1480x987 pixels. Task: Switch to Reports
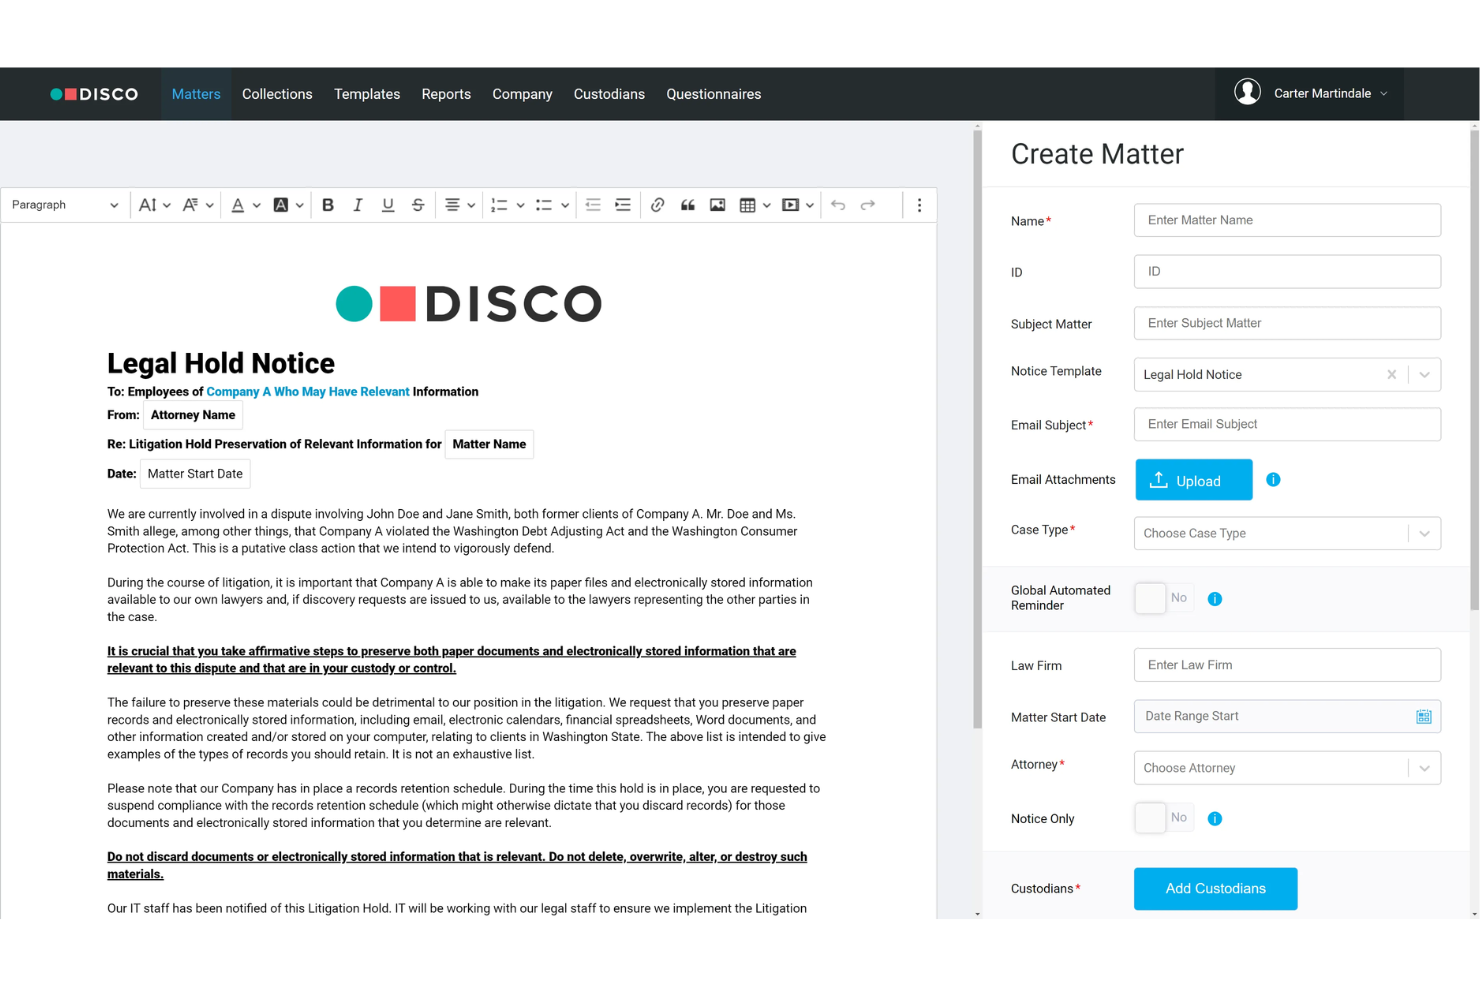pos(446,94)
